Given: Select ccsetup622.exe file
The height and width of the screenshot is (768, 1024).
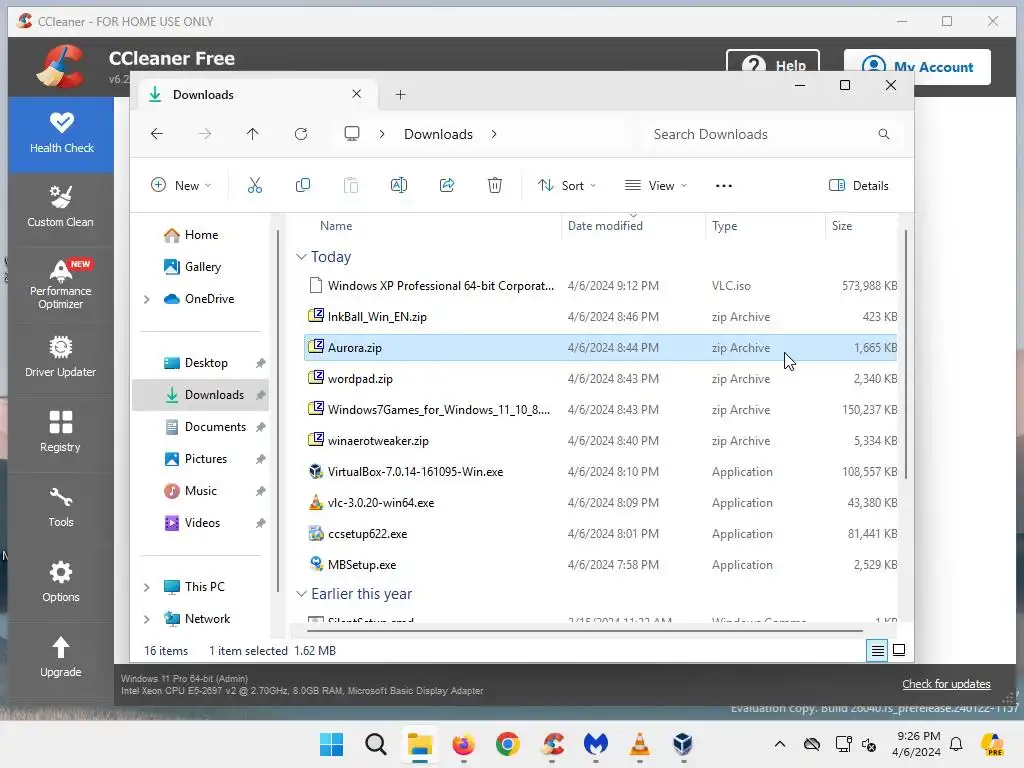Looking at the screenshot, I should 600,534.
